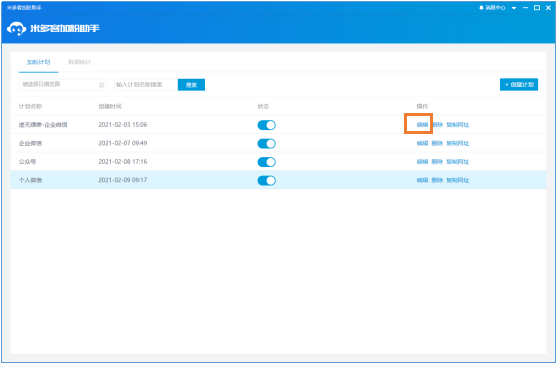Select the plan name in 2021-02-09 09:17 row
The height and width of the screenshot is (365, 560).
click(30, 180)
